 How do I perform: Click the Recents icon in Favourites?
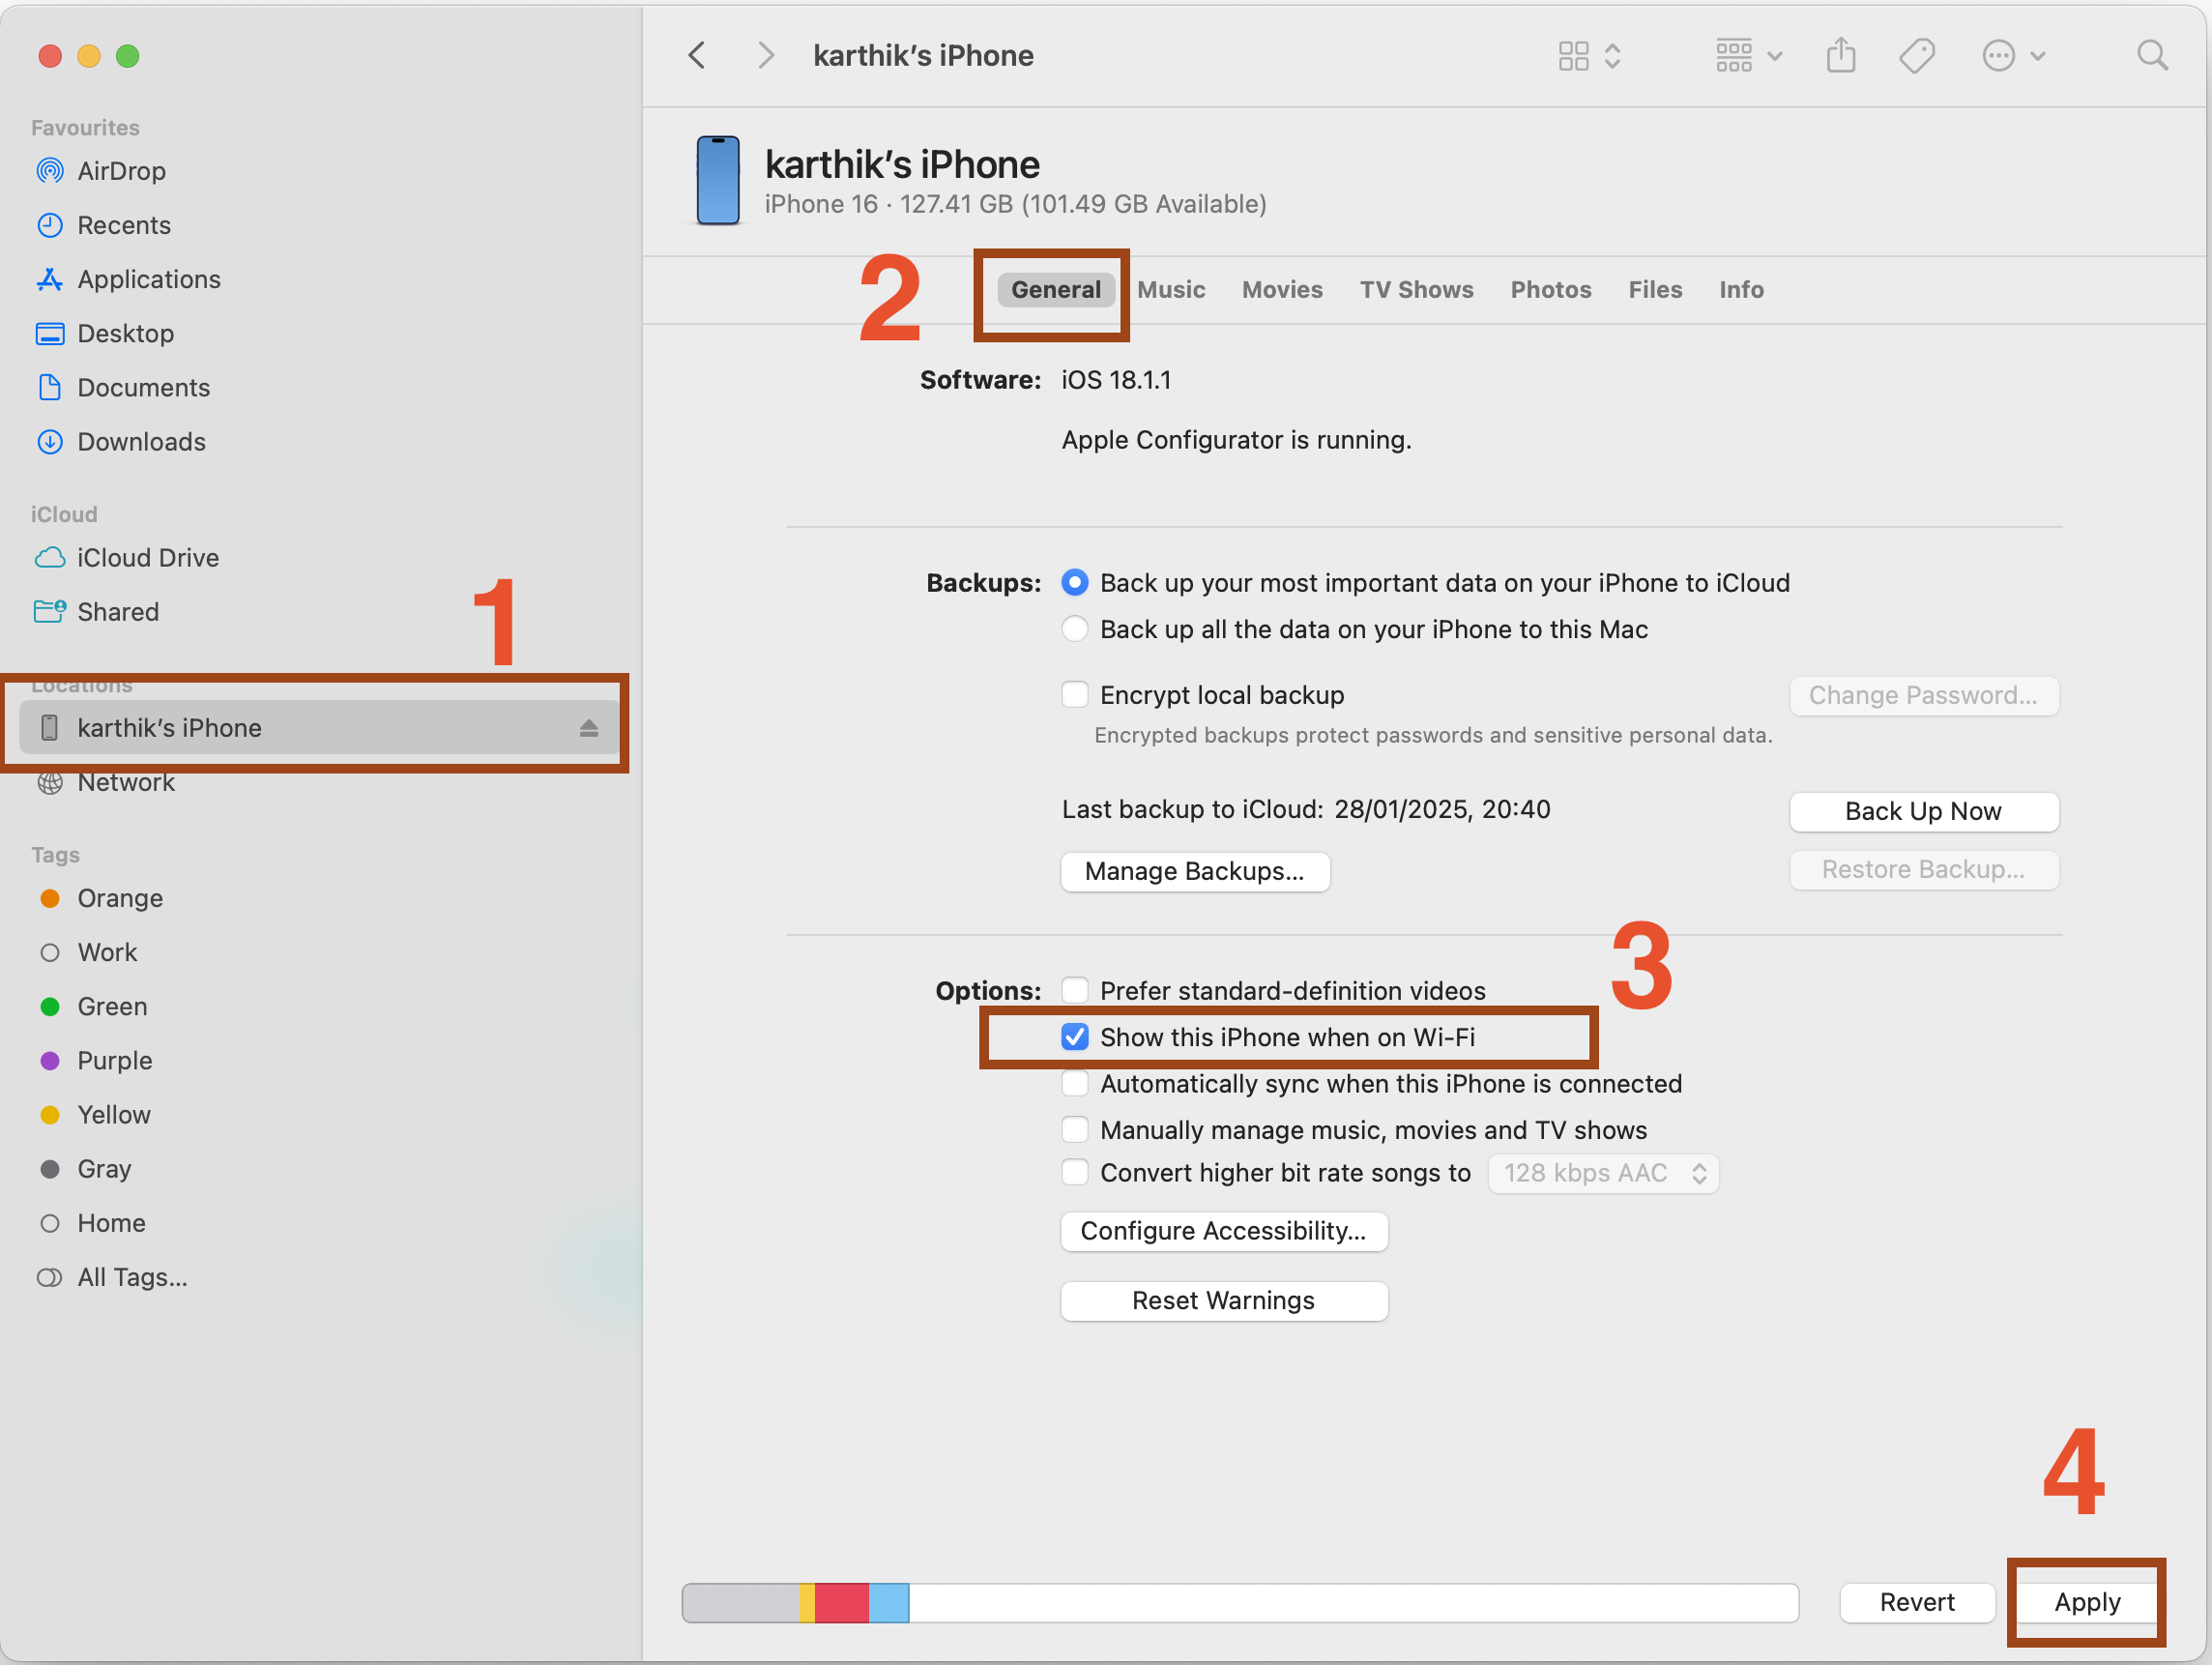49,224
